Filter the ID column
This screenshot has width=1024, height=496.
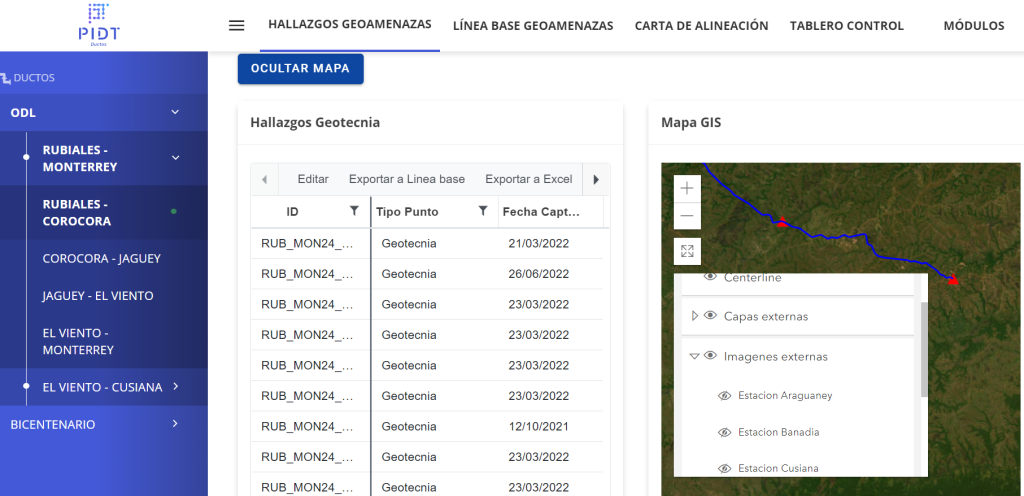(353, 211)
